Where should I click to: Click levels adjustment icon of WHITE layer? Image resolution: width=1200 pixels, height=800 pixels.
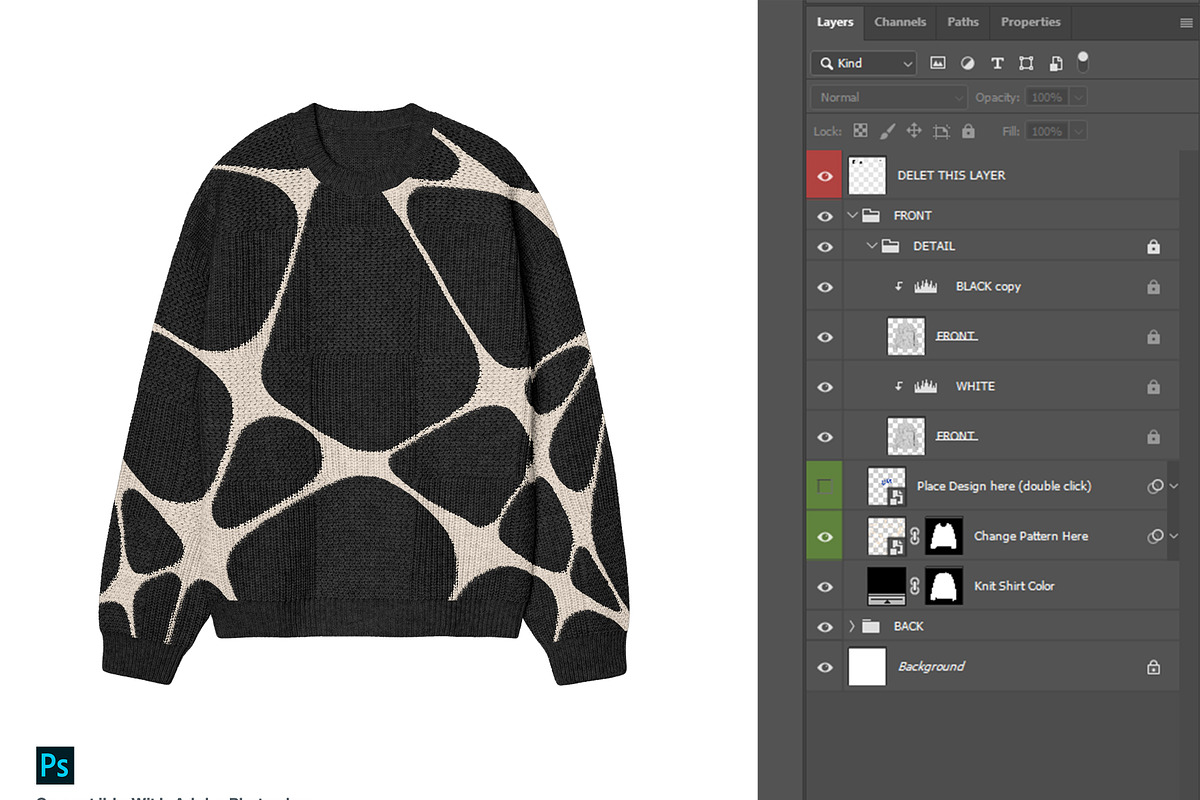click(925, 387)
